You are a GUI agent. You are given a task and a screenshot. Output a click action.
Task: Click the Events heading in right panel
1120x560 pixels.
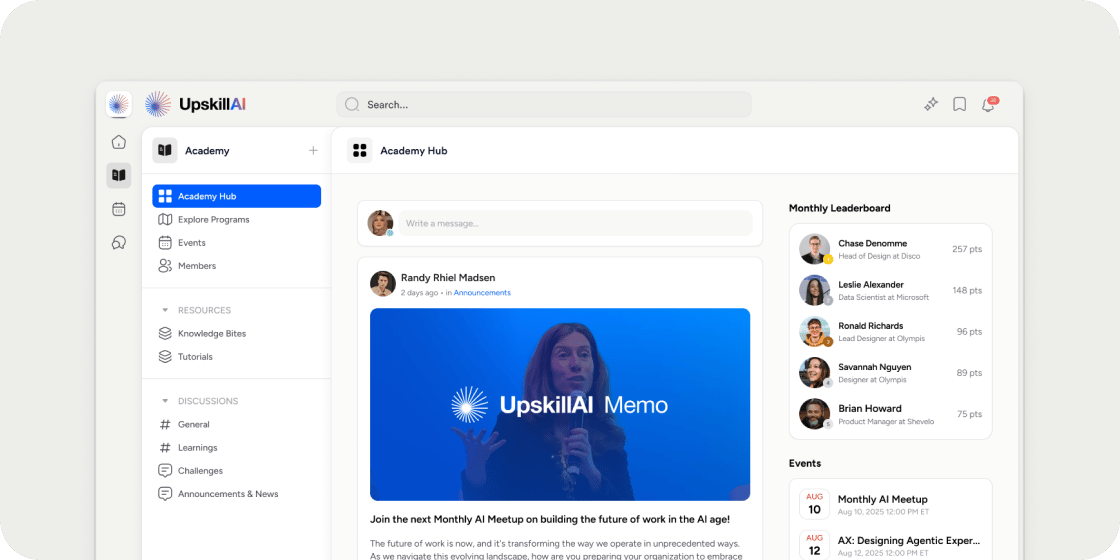pyautogui.click(x=805, y=464)
